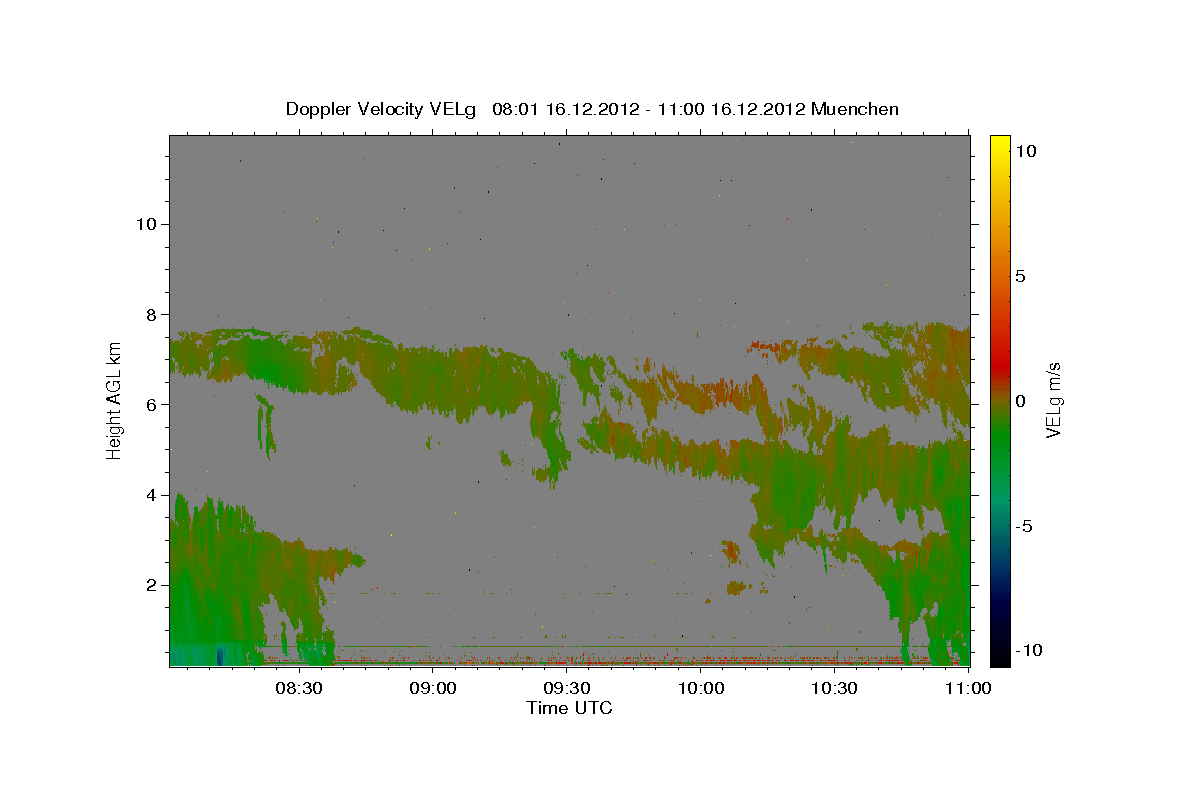1200x800 pixels.
Task: Click the blue low-level velocity patch near 08:10
Action: (x=219, y=655)
